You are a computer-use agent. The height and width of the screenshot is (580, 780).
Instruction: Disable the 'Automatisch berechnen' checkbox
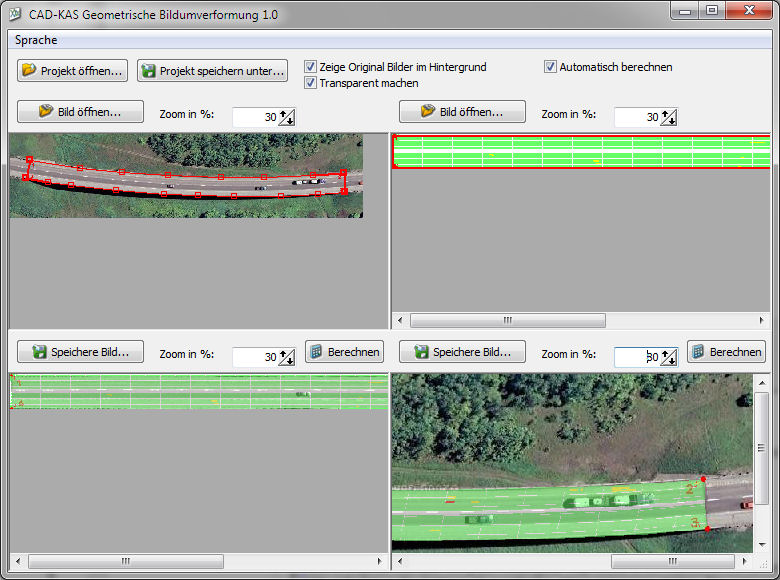pos(551,67)
